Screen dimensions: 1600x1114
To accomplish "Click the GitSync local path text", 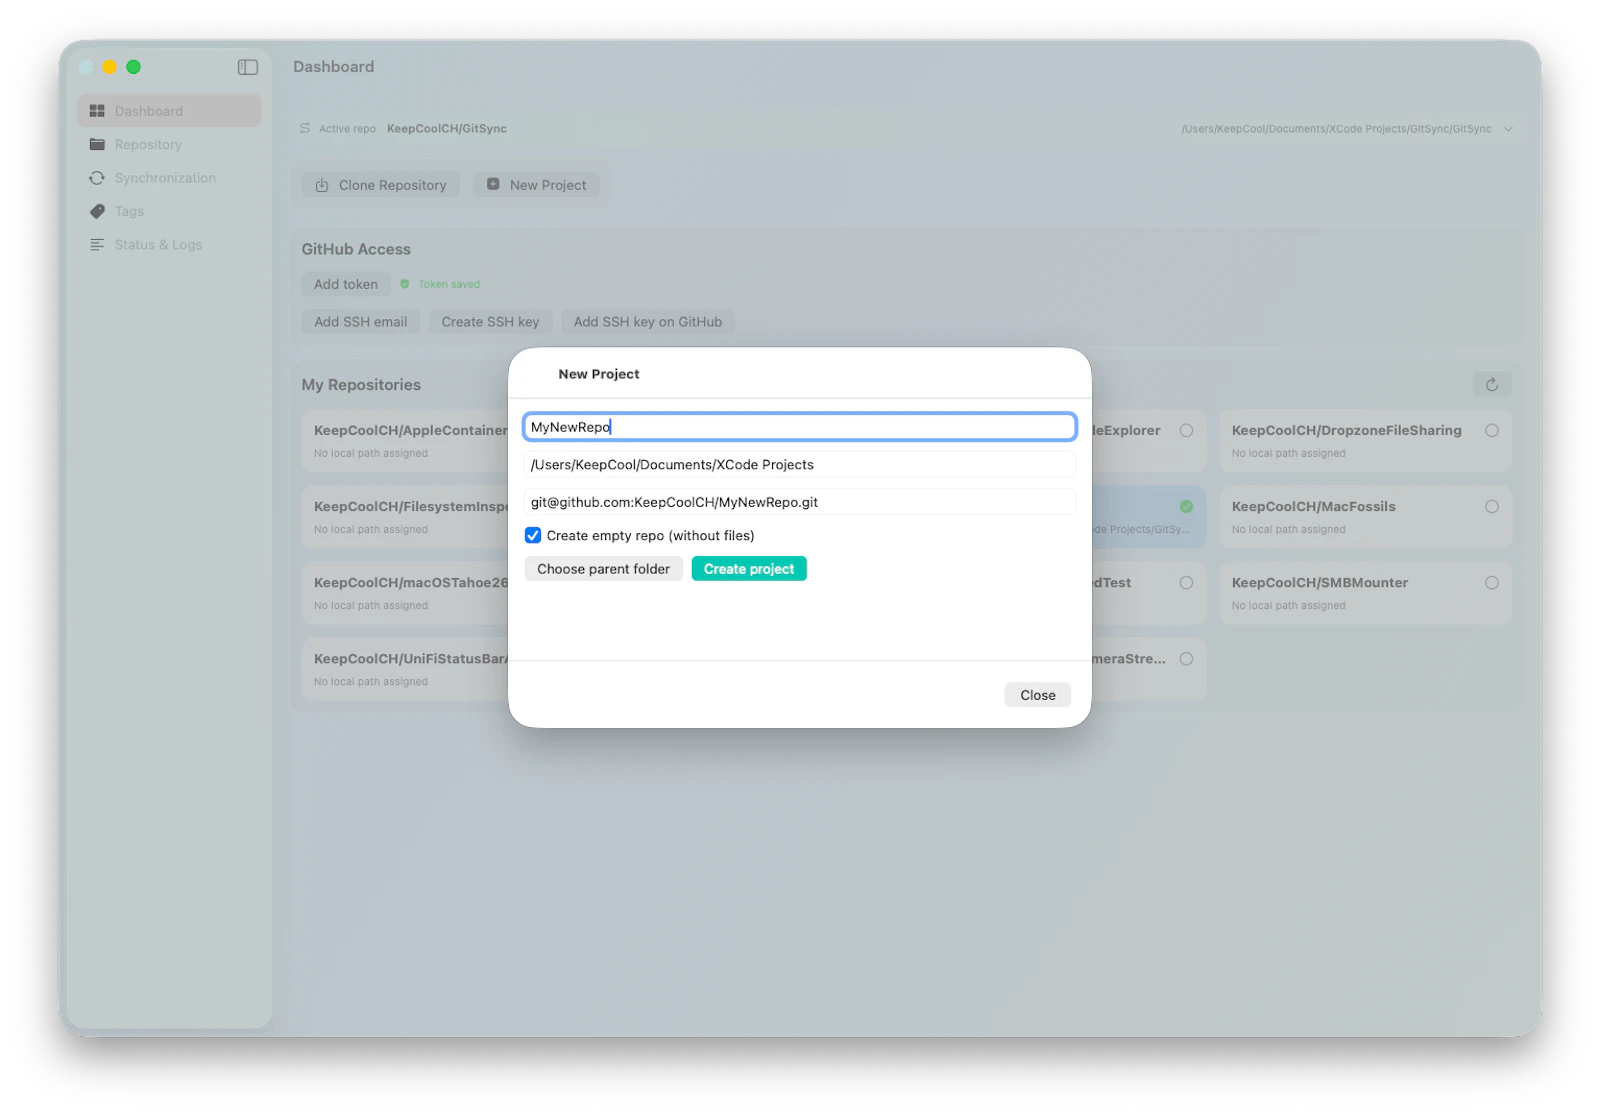I will [x=1336, y=129].
